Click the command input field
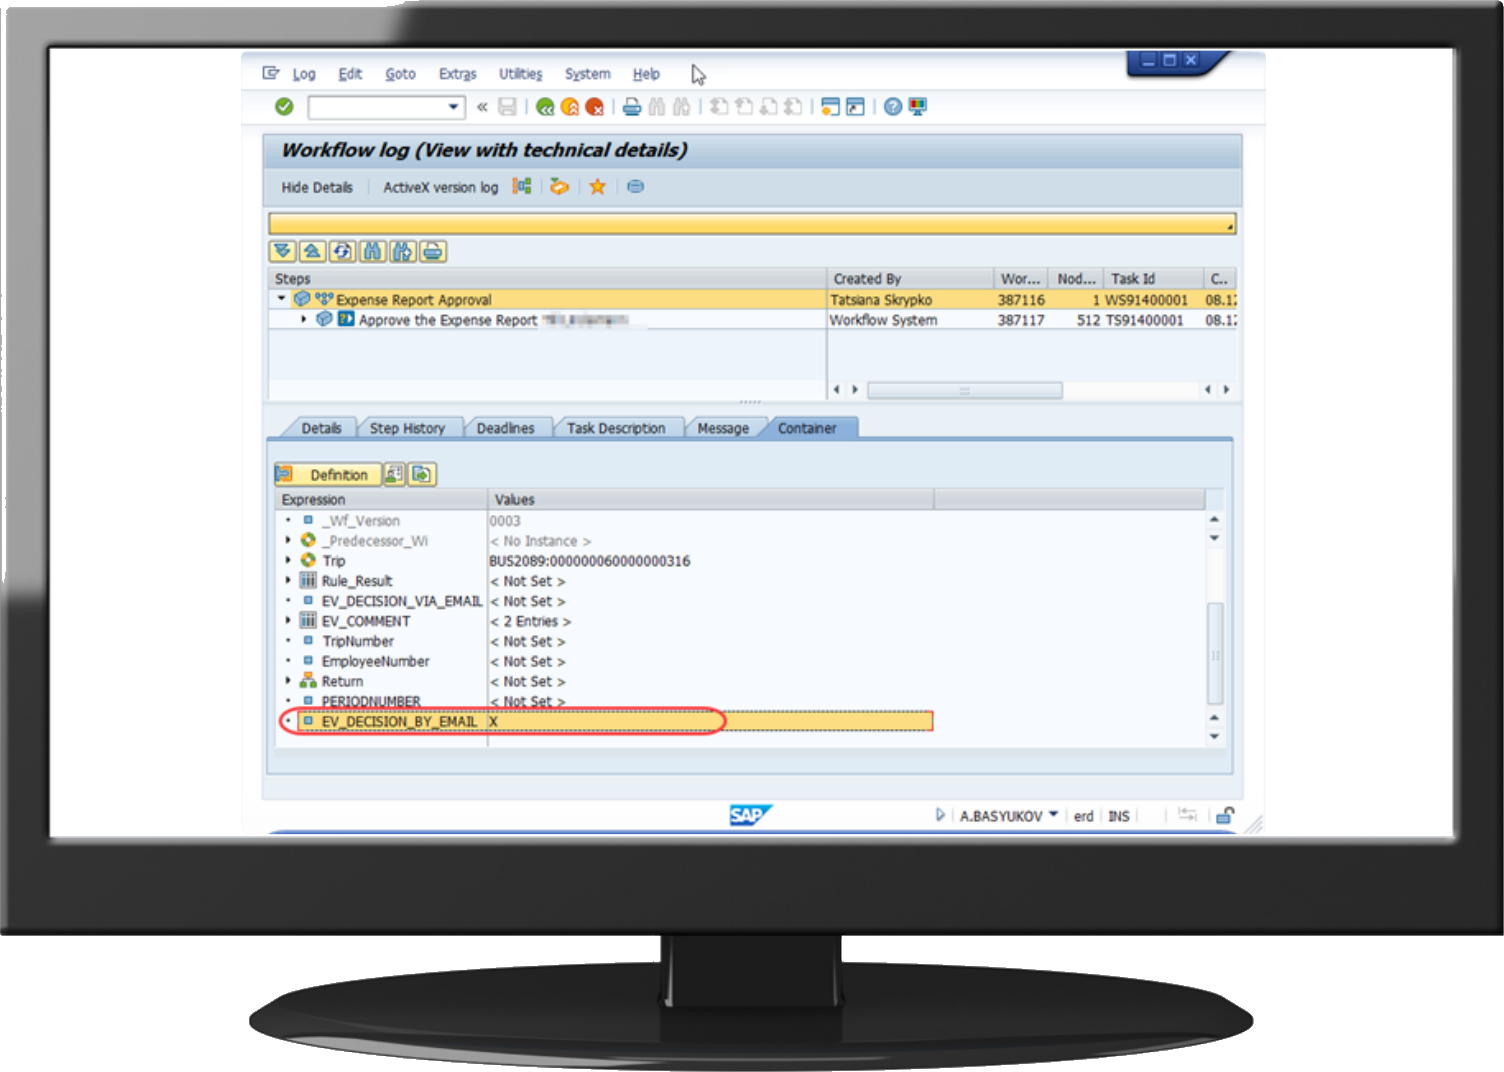Viewport: 1504px width, 1072px height. pyautogui.click(x=377, y=106)
